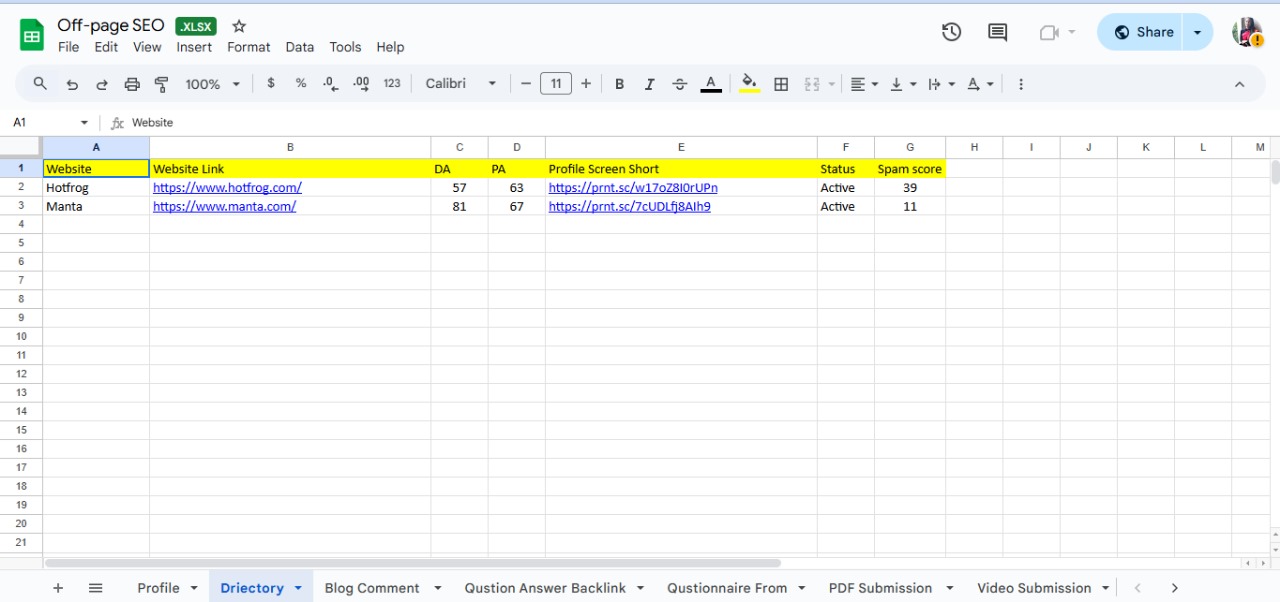Image resolution: width=1280 pixels, height=602 pixels.
Task: Open the View menu
Action: click(x=147, y=47)
